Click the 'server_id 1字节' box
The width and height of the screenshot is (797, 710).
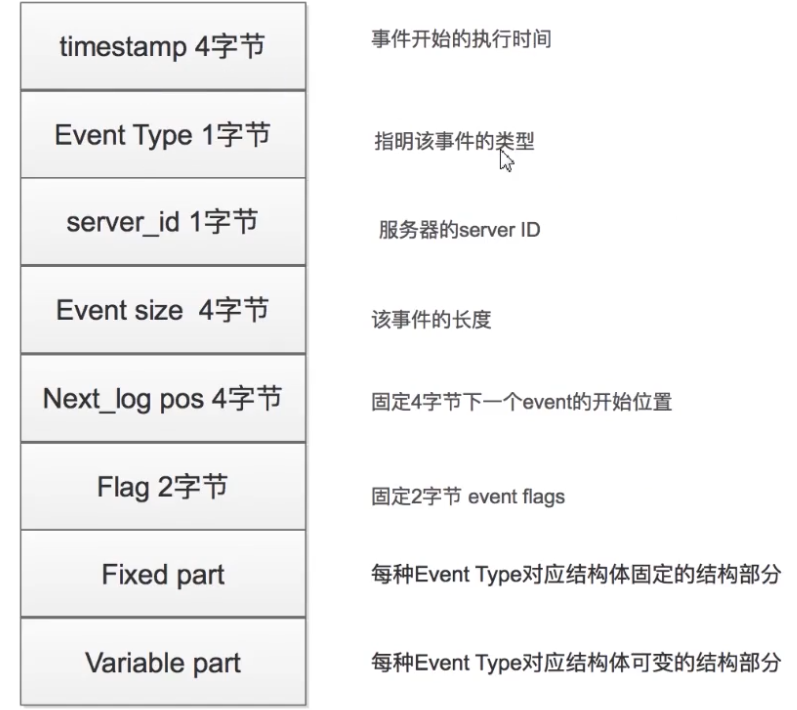coord(163,222)
